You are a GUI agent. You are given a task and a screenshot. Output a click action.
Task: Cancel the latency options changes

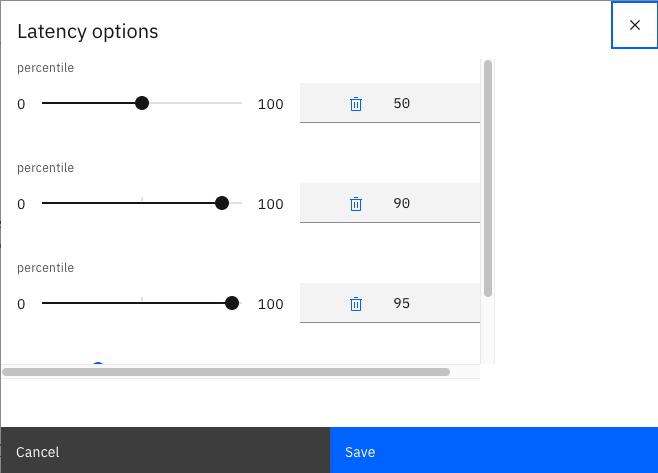coord(165,450)
